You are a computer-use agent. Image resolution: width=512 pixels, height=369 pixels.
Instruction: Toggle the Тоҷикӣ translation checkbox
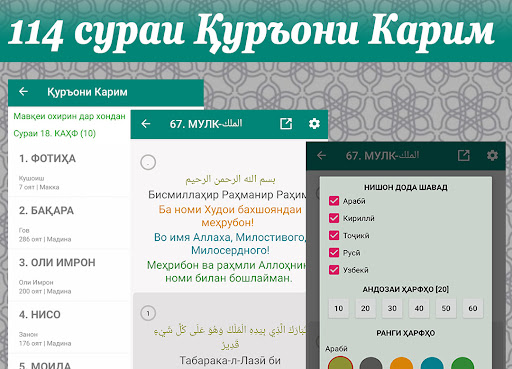[334, 235]
